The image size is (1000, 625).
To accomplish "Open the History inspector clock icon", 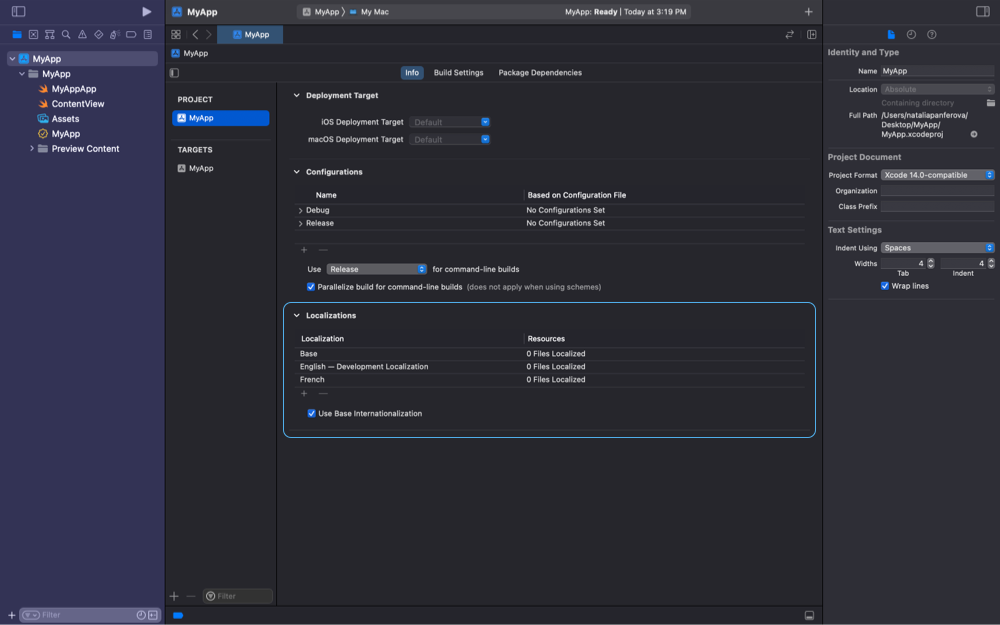I will pyautogui.click(x=911, y=34).
